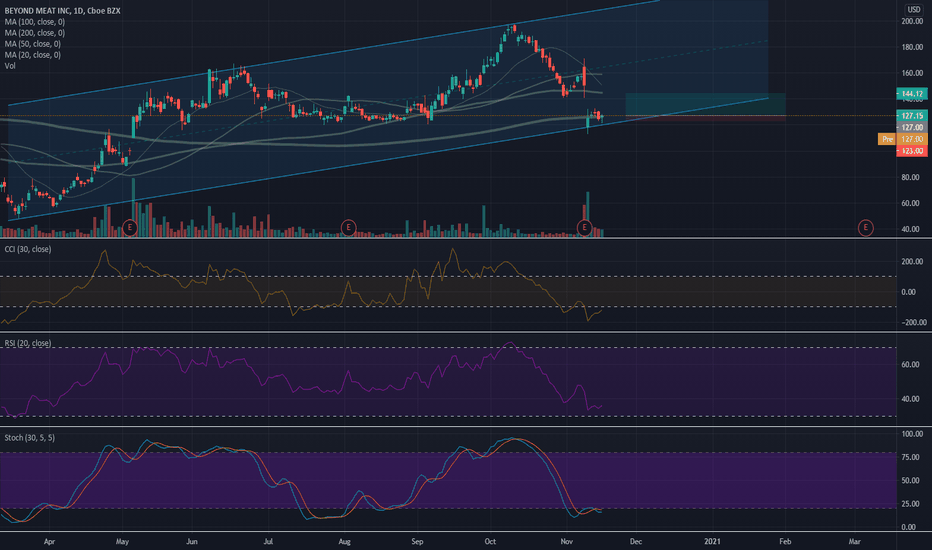Viewport: 932px width, 550px height.
Task: Click 180.00 on the main price scale
Action: pyautogui.click(x=912, y=48)
